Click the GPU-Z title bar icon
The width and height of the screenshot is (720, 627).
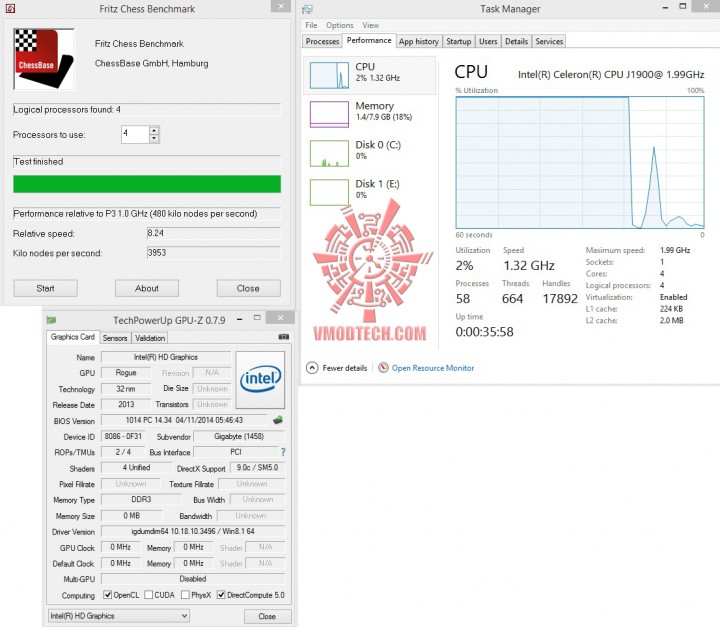tap(51, 320)
